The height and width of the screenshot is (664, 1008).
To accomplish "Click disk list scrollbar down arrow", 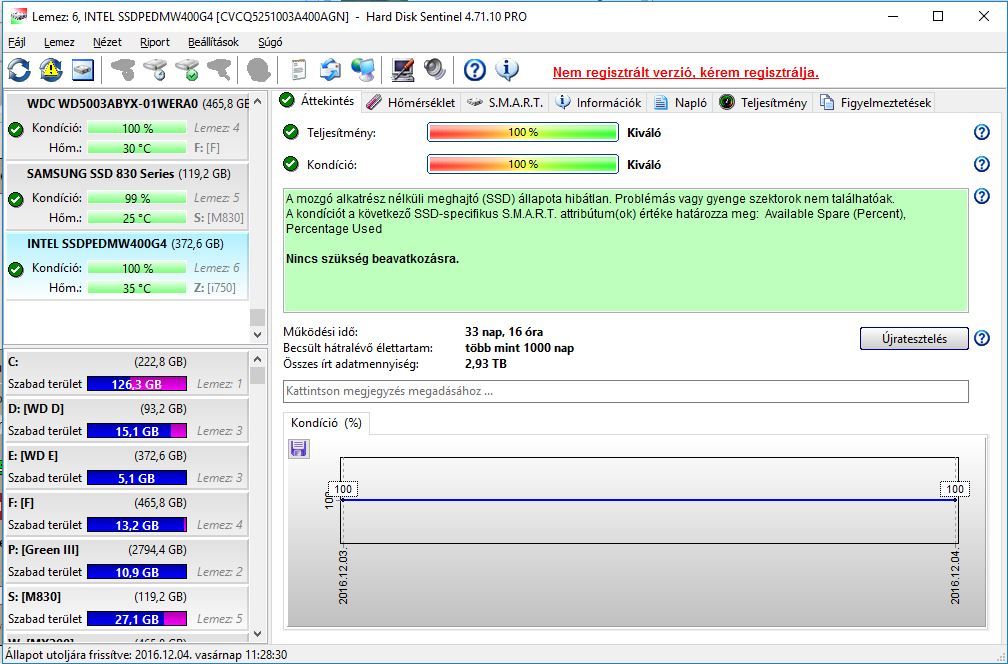I will (x=257, y=334).
